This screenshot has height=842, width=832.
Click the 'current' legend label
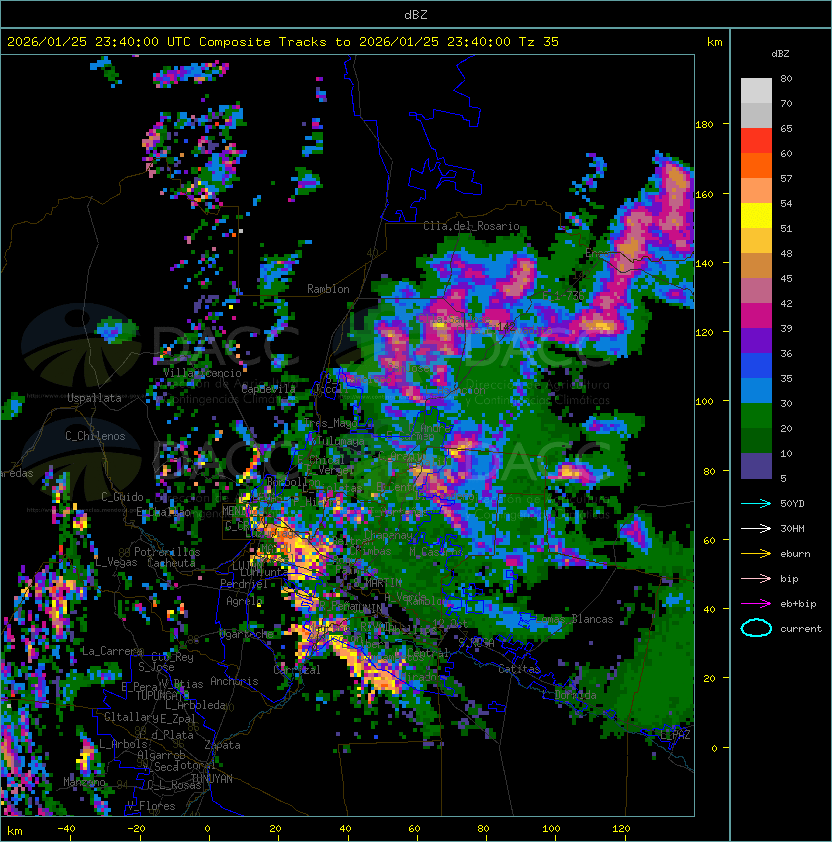coord(801,629)
